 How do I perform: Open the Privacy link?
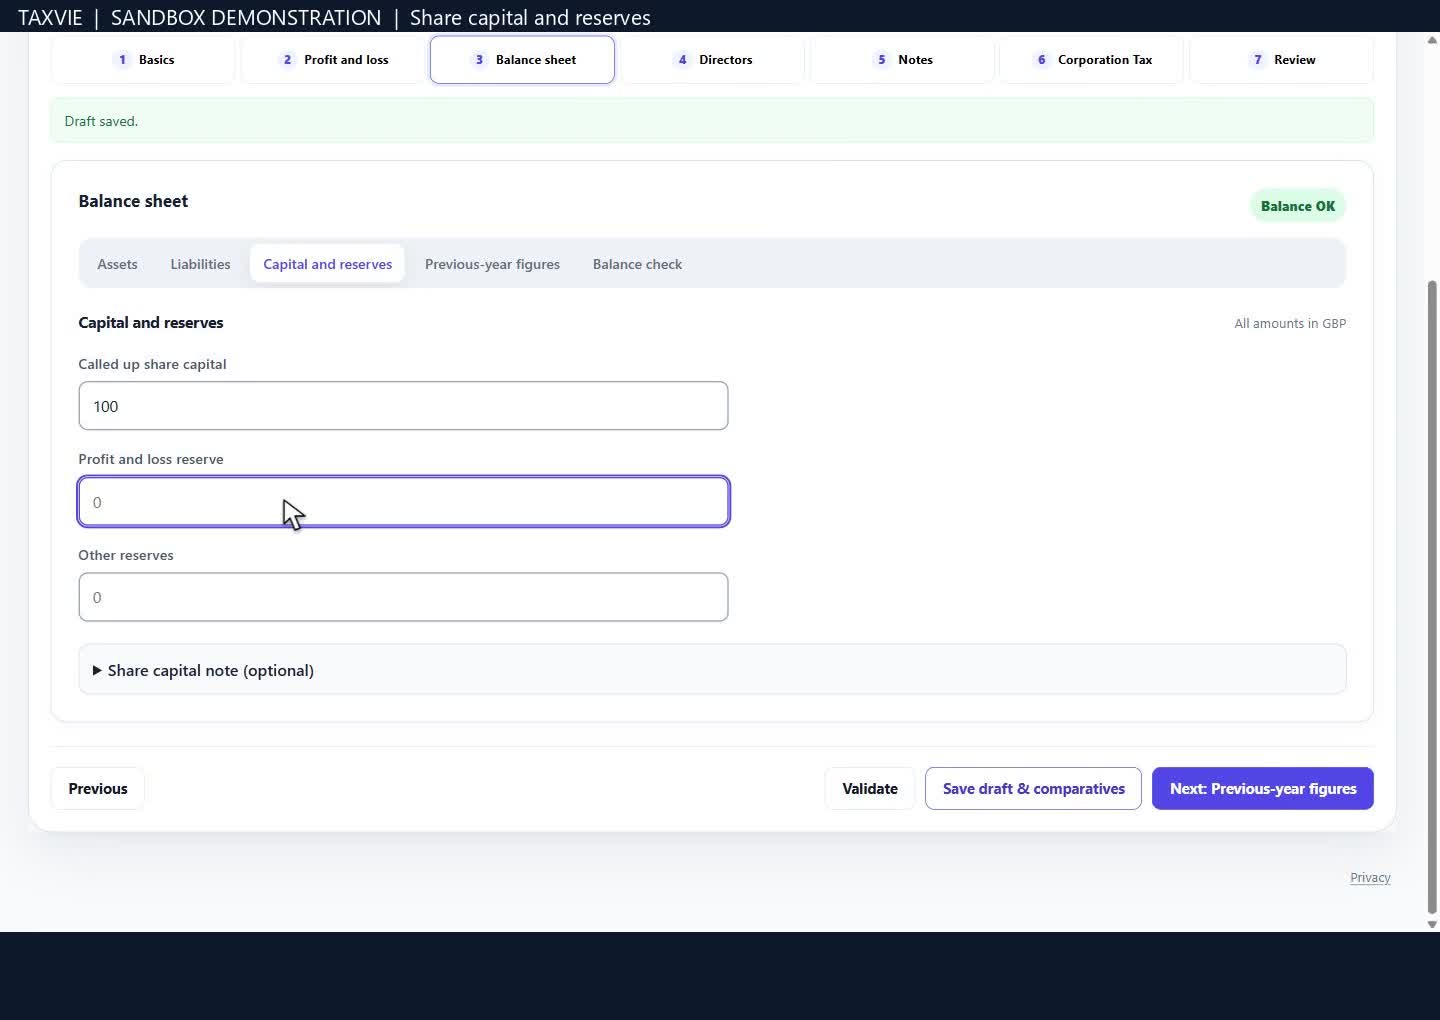(1370, 878)
